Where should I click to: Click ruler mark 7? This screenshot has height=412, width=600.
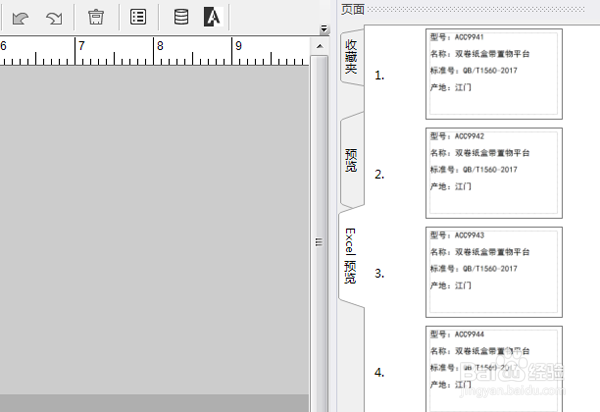[x=82, y=46]
